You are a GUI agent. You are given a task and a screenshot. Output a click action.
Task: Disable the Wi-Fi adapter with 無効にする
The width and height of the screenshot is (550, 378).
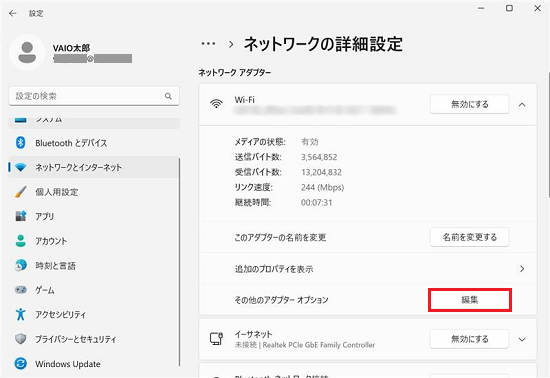(469, 104)
